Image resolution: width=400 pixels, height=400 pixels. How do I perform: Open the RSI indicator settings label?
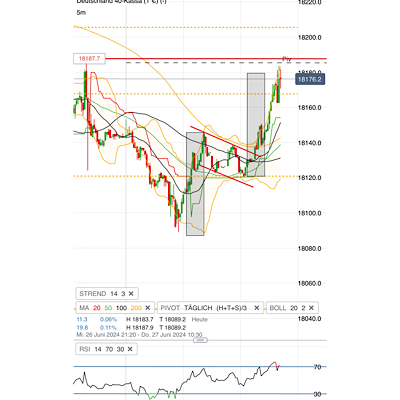click(85, 349)
